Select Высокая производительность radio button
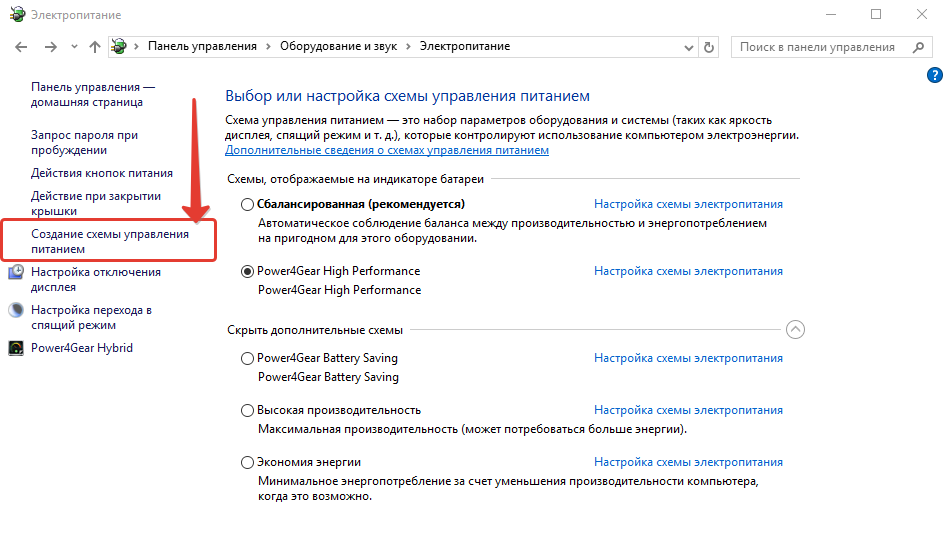 point(247,411)
